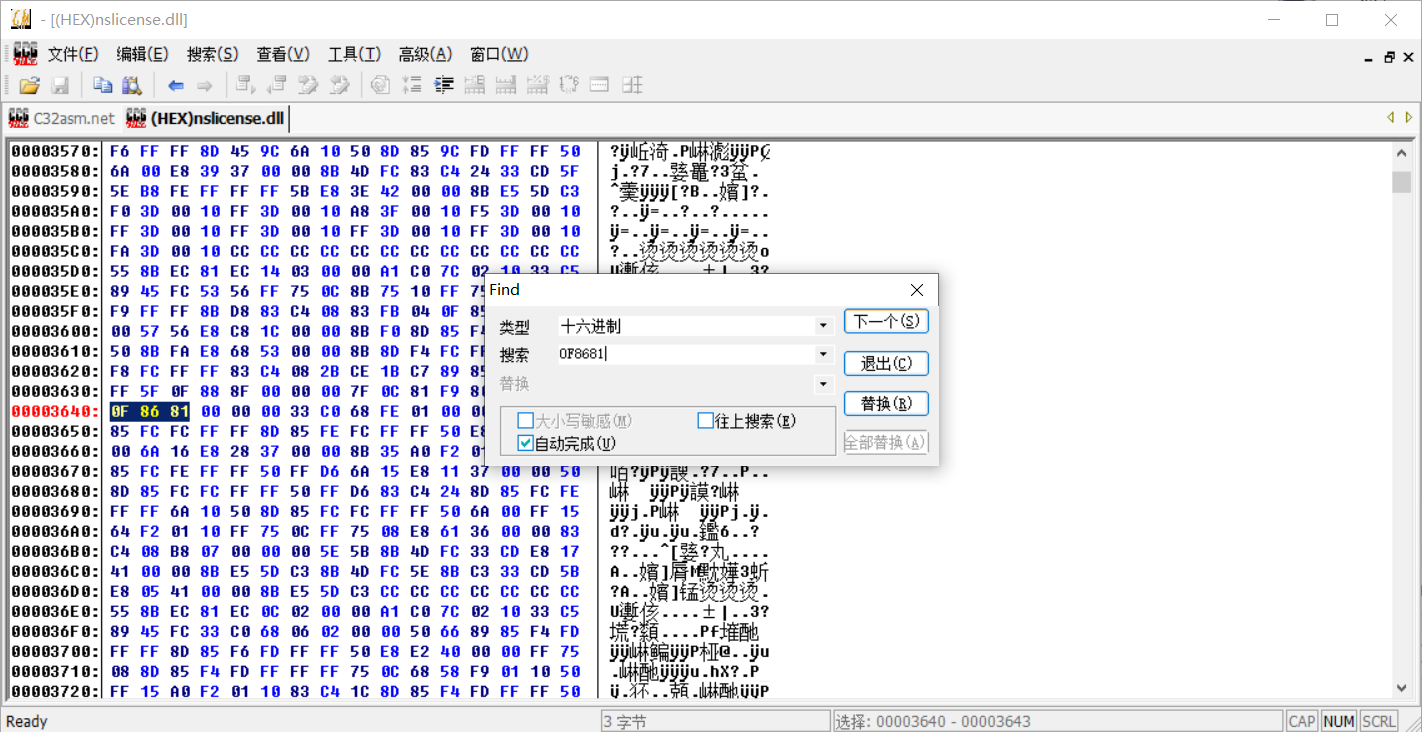Image resolution: width=1422 pixels, height=732 pixels.
Task: Click the address 00003570 in the hex view
Action: [55, 151]
